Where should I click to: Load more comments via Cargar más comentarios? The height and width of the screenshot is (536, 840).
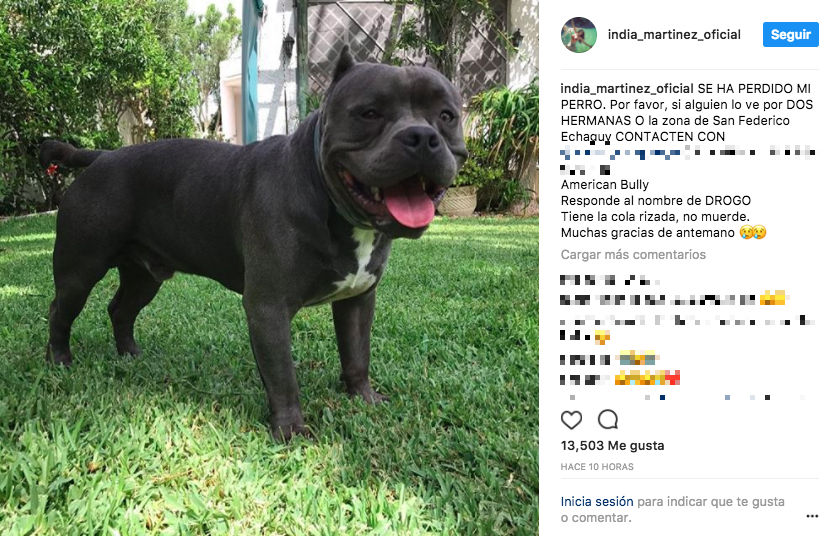tap(633, 255)
